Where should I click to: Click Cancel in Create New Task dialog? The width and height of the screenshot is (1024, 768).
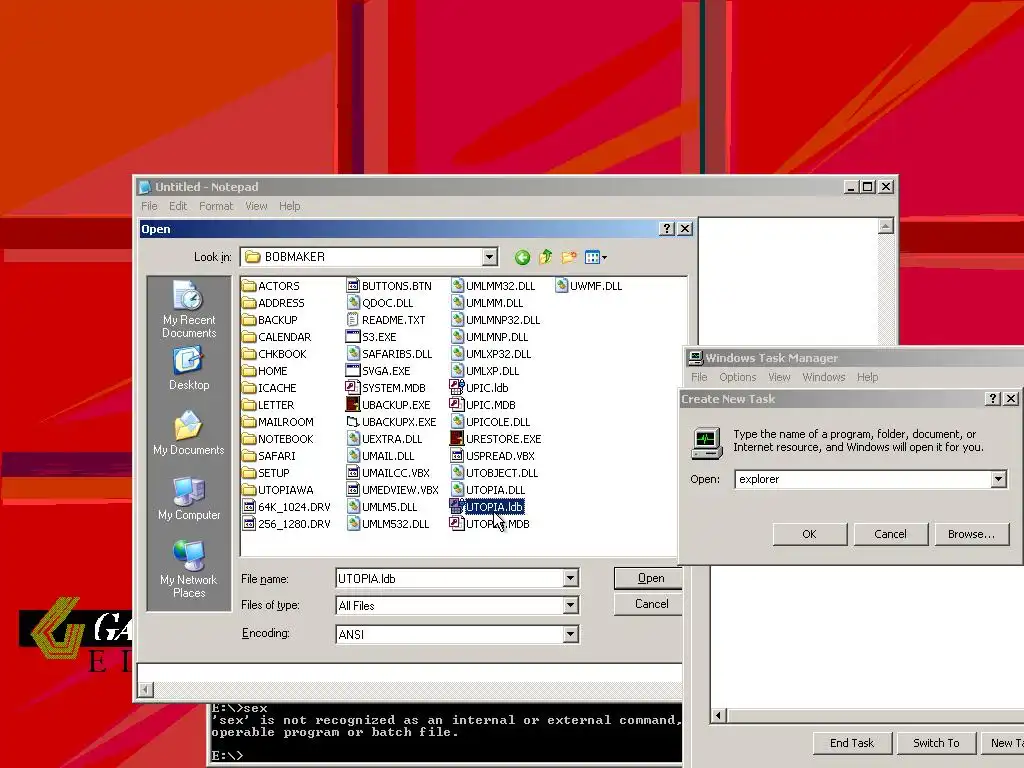[x=891, y=534]
